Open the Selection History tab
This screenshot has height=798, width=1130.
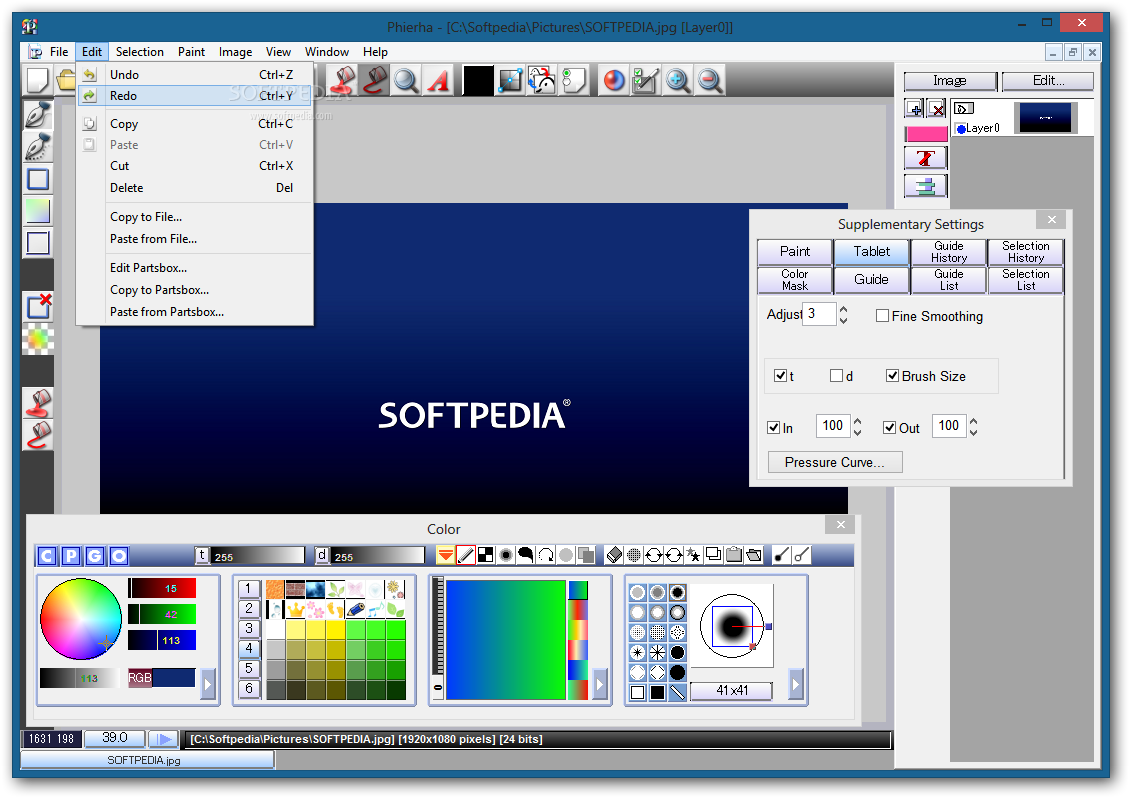point(1026,252)
